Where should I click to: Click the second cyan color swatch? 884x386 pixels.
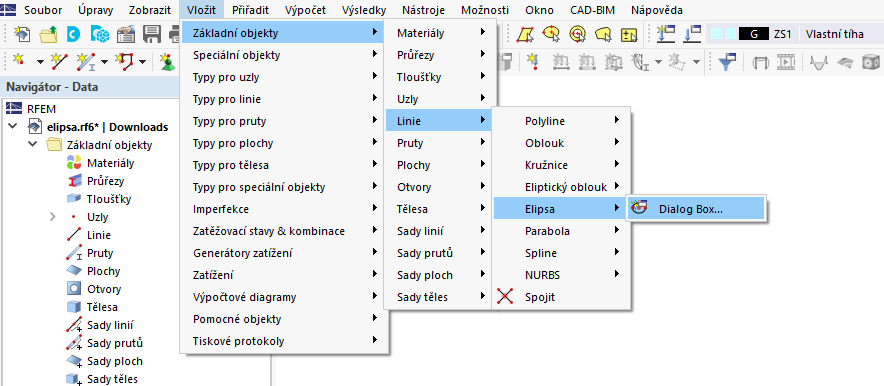(x=730, y=34)
